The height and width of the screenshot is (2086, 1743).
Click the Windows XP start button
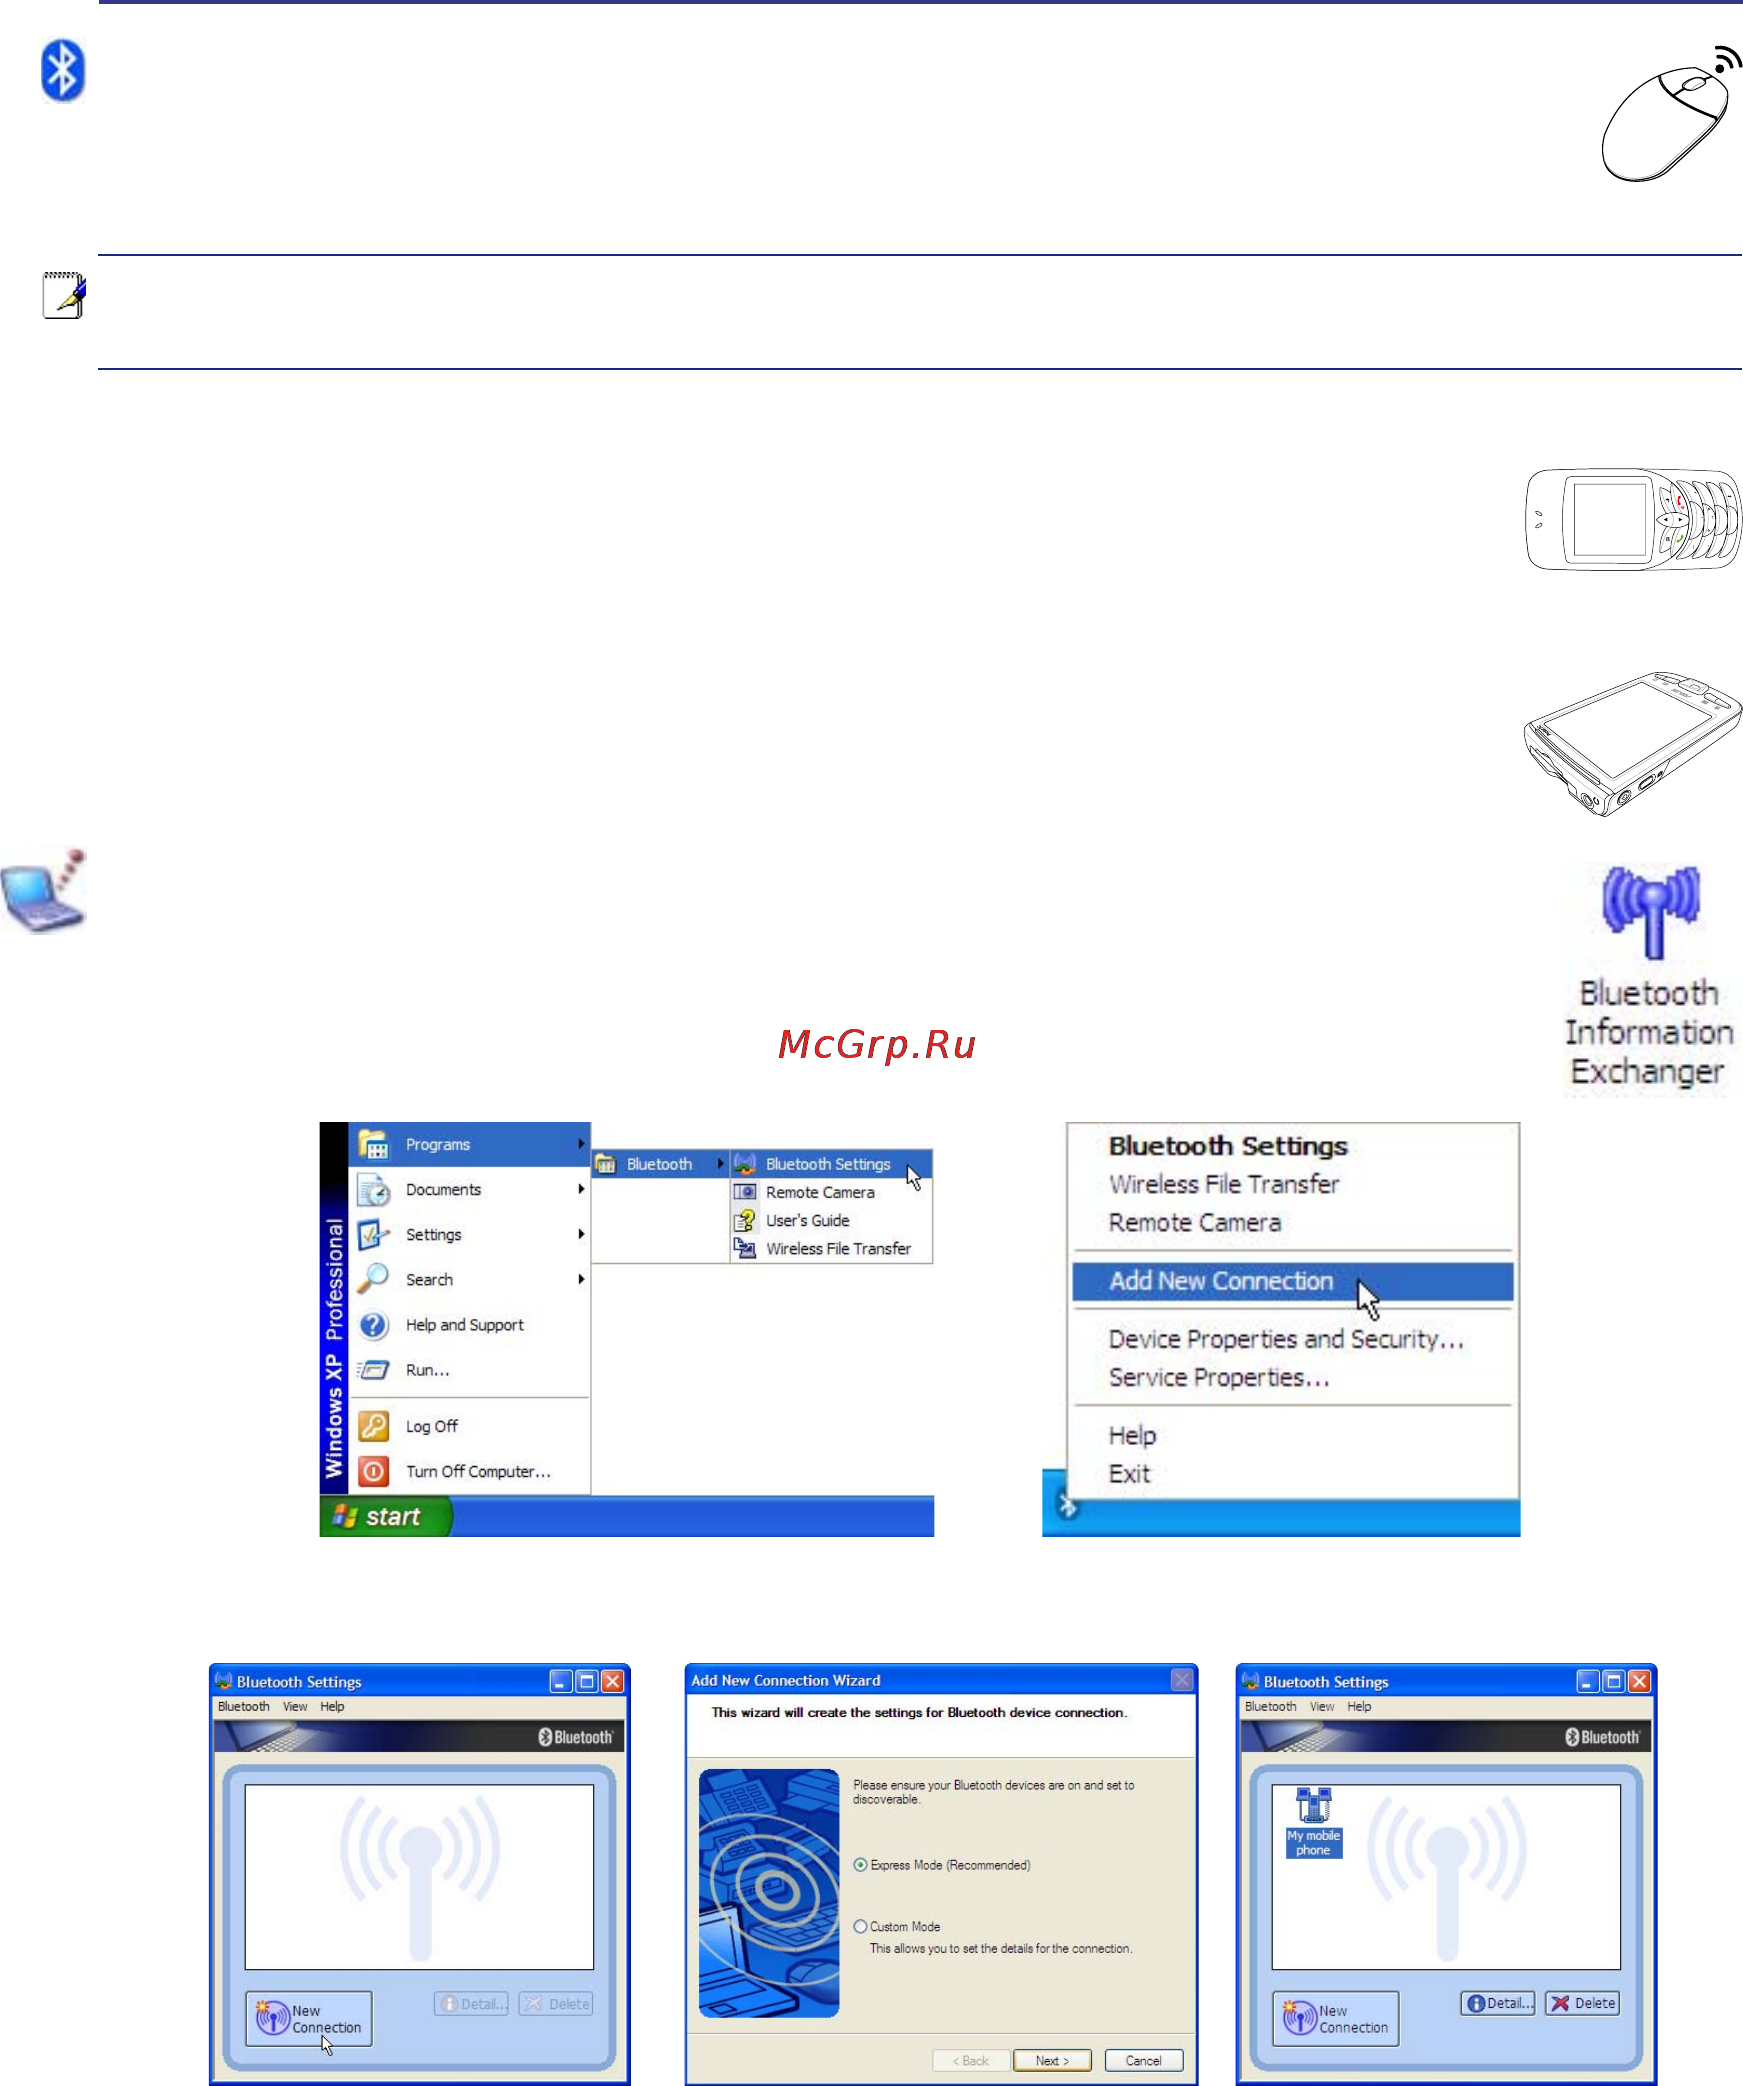385,1516
